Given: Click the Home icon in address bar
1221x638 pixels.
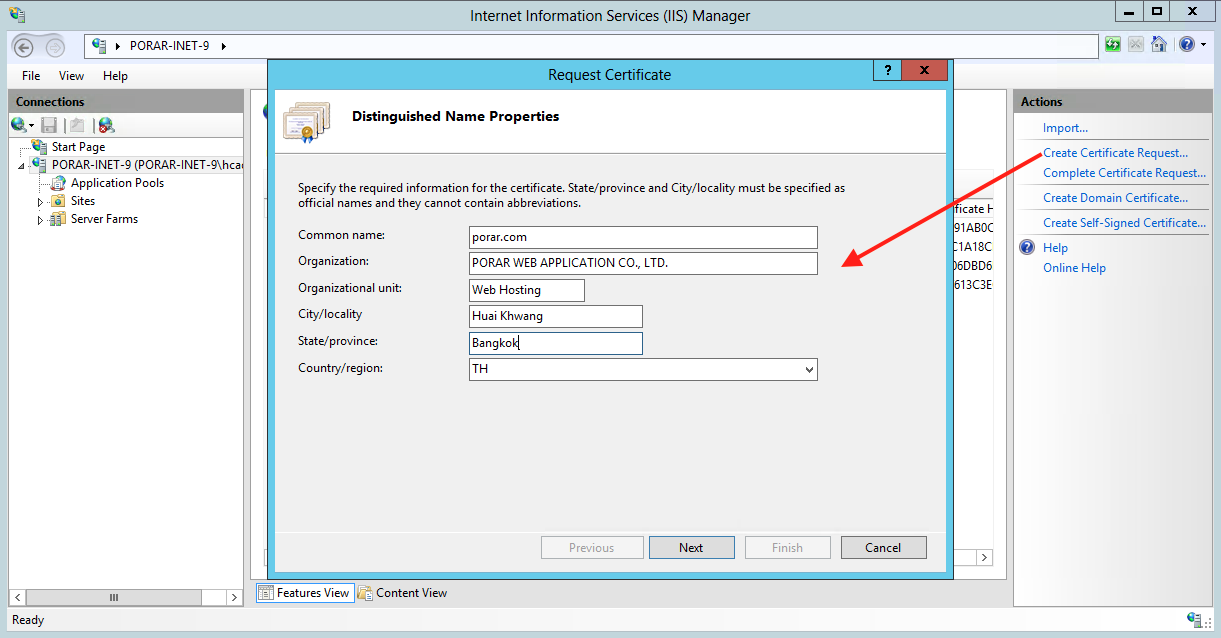Looking at the screenshot, I should pyautogui.click(x=1159, y=45).
